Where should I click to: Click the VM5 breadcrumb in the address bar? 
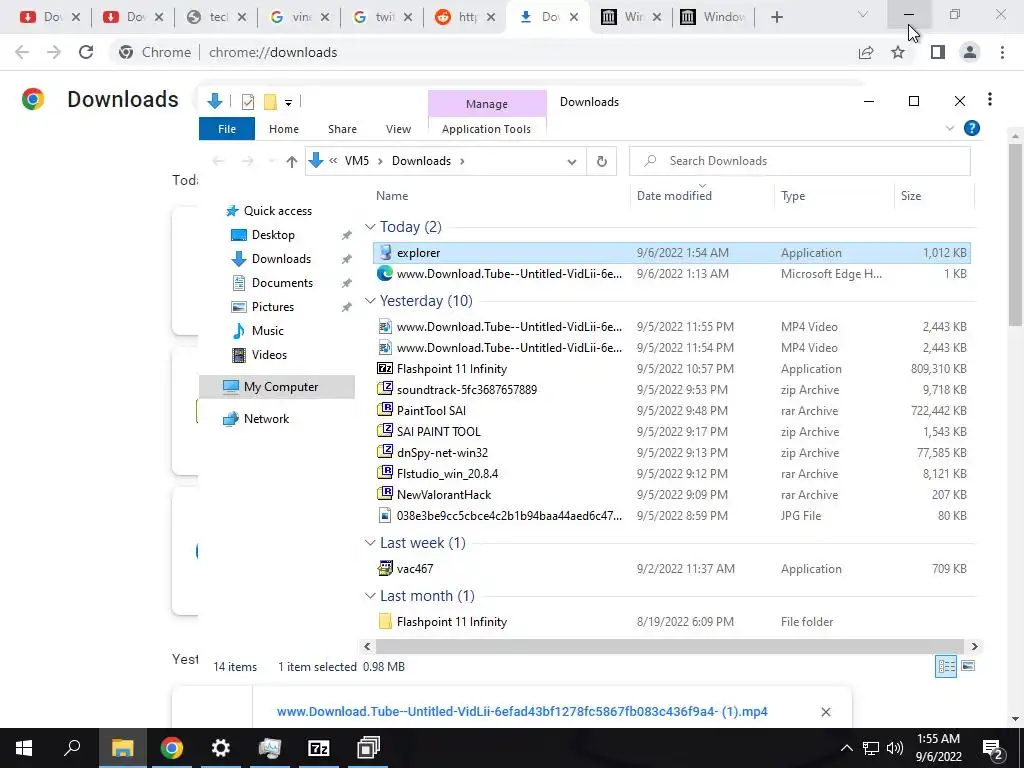pyautogui.click(x=357, y=161)
